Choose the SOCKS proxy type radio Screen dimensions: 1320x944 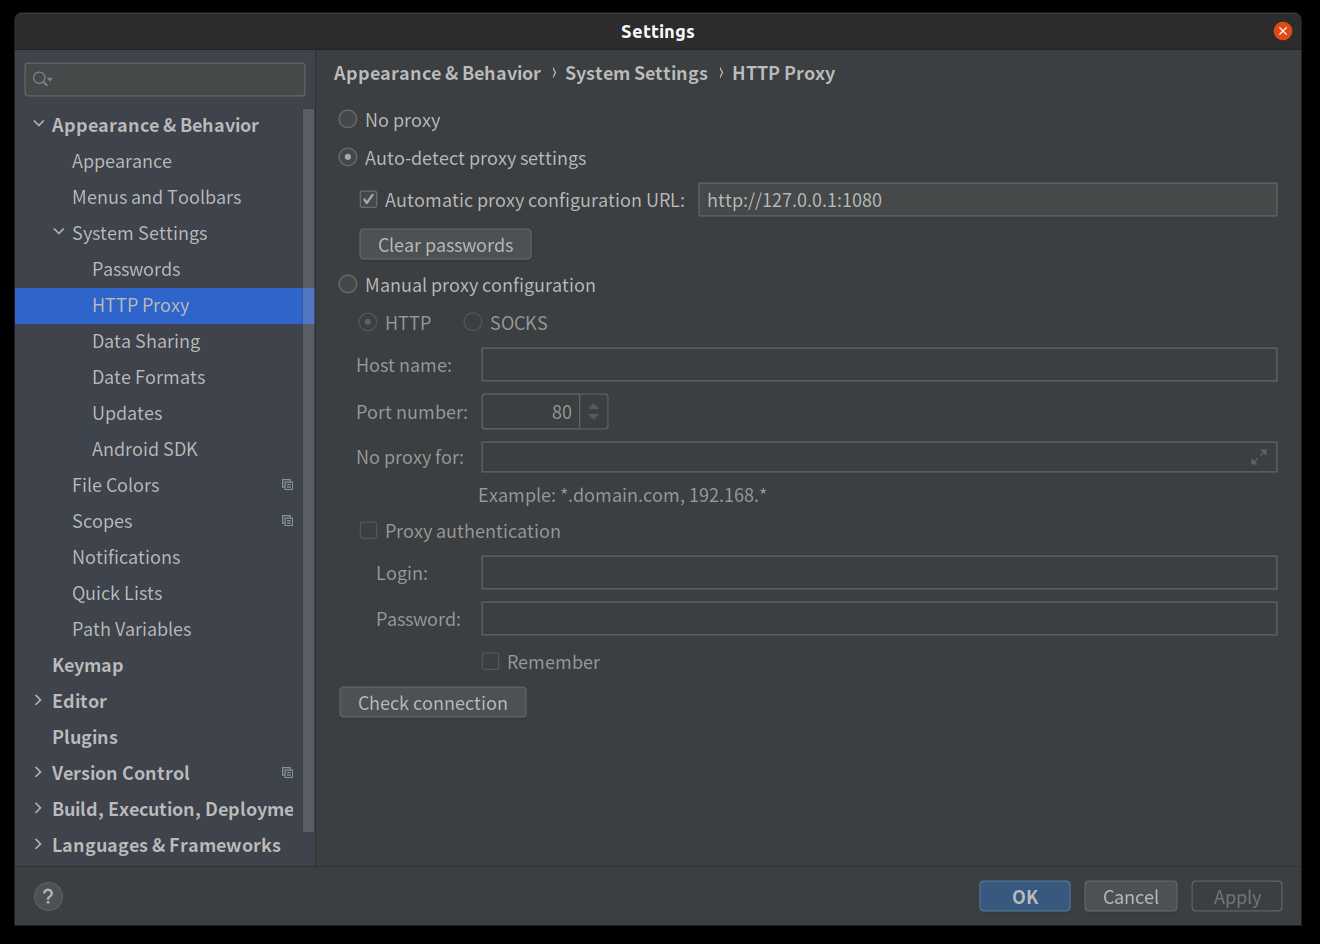(473, 322)
